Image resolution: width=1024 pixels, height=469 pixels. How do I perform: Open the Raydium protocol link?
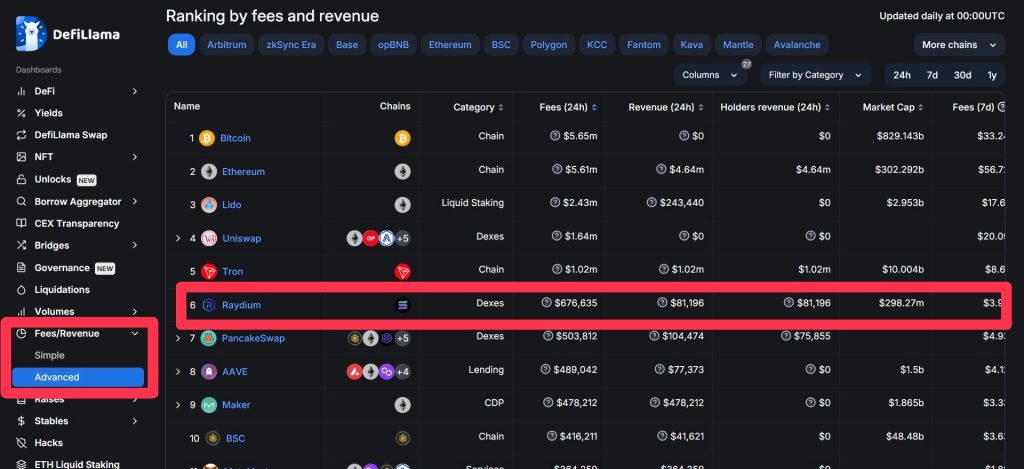241,305
